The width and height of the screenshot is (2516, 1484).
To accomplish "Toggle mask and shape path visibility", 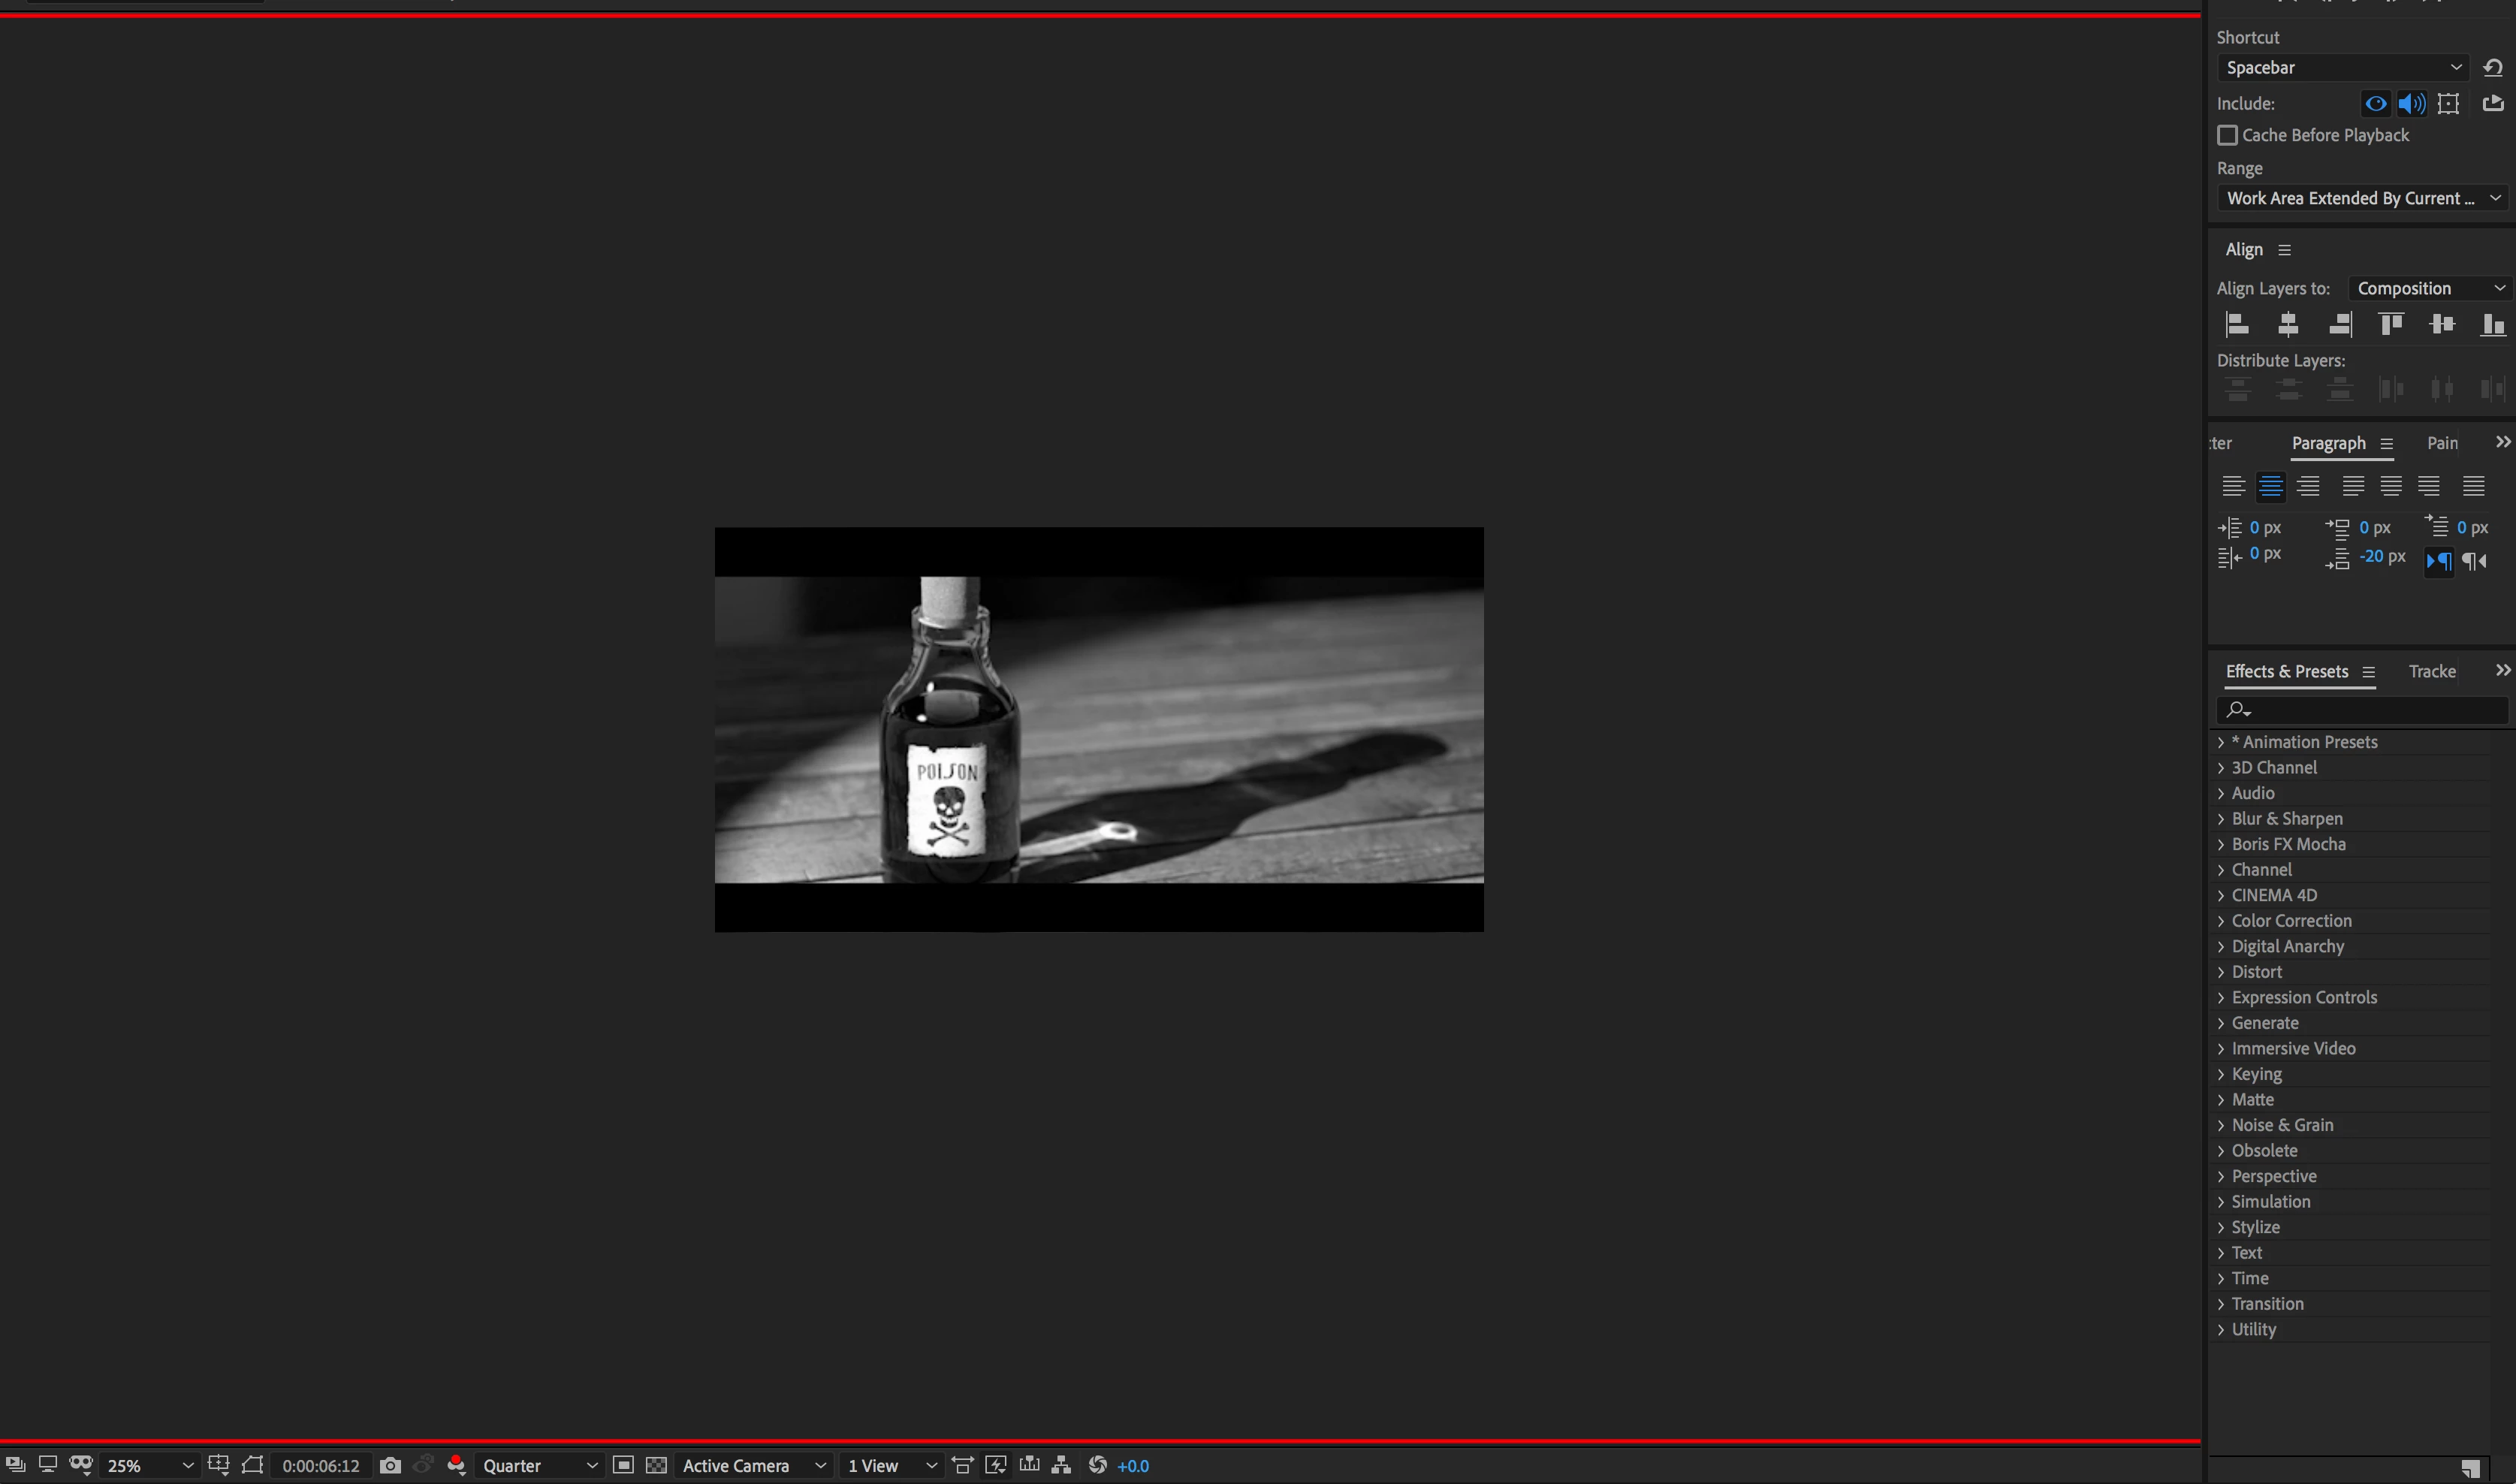I will tap(252, 1465).
